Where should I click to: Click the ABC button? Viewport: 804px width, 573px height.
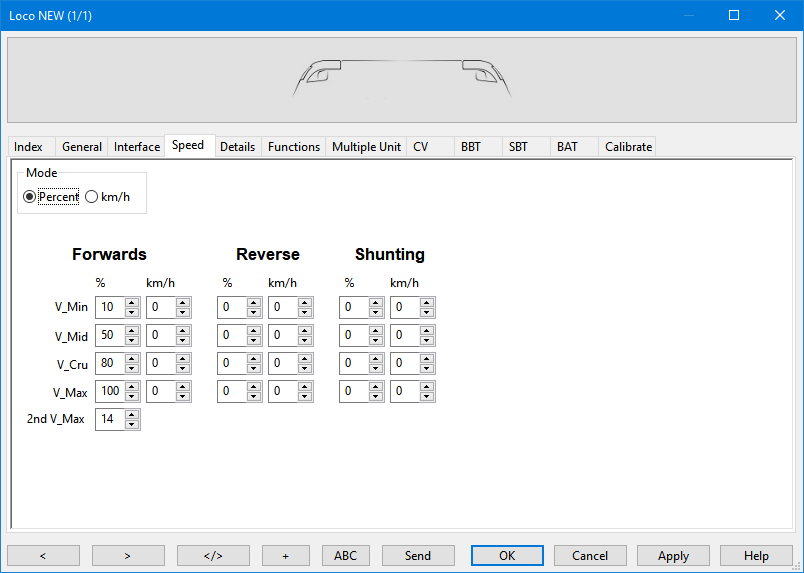(345, 556)
